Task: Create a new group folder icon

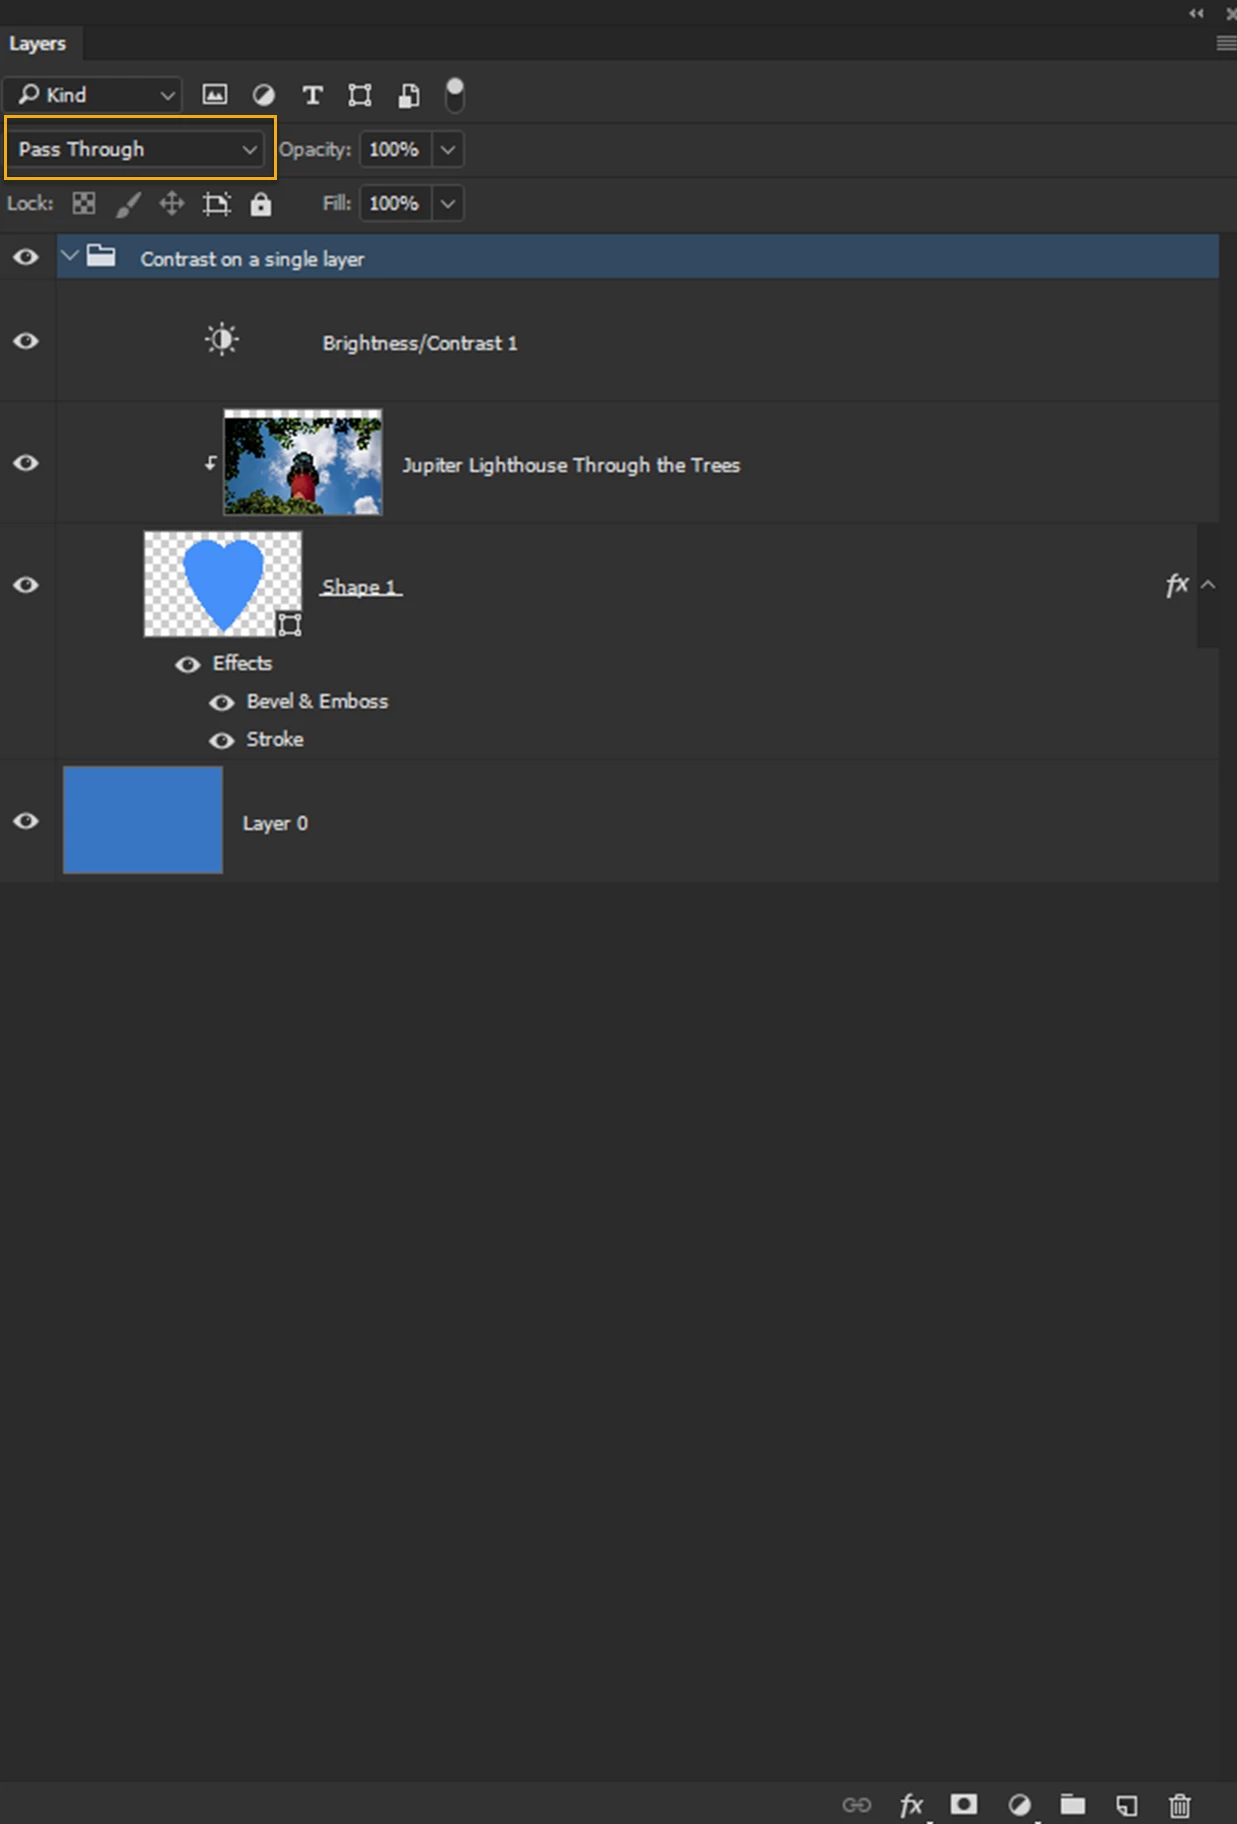Action: (x=1073, y=1804)
